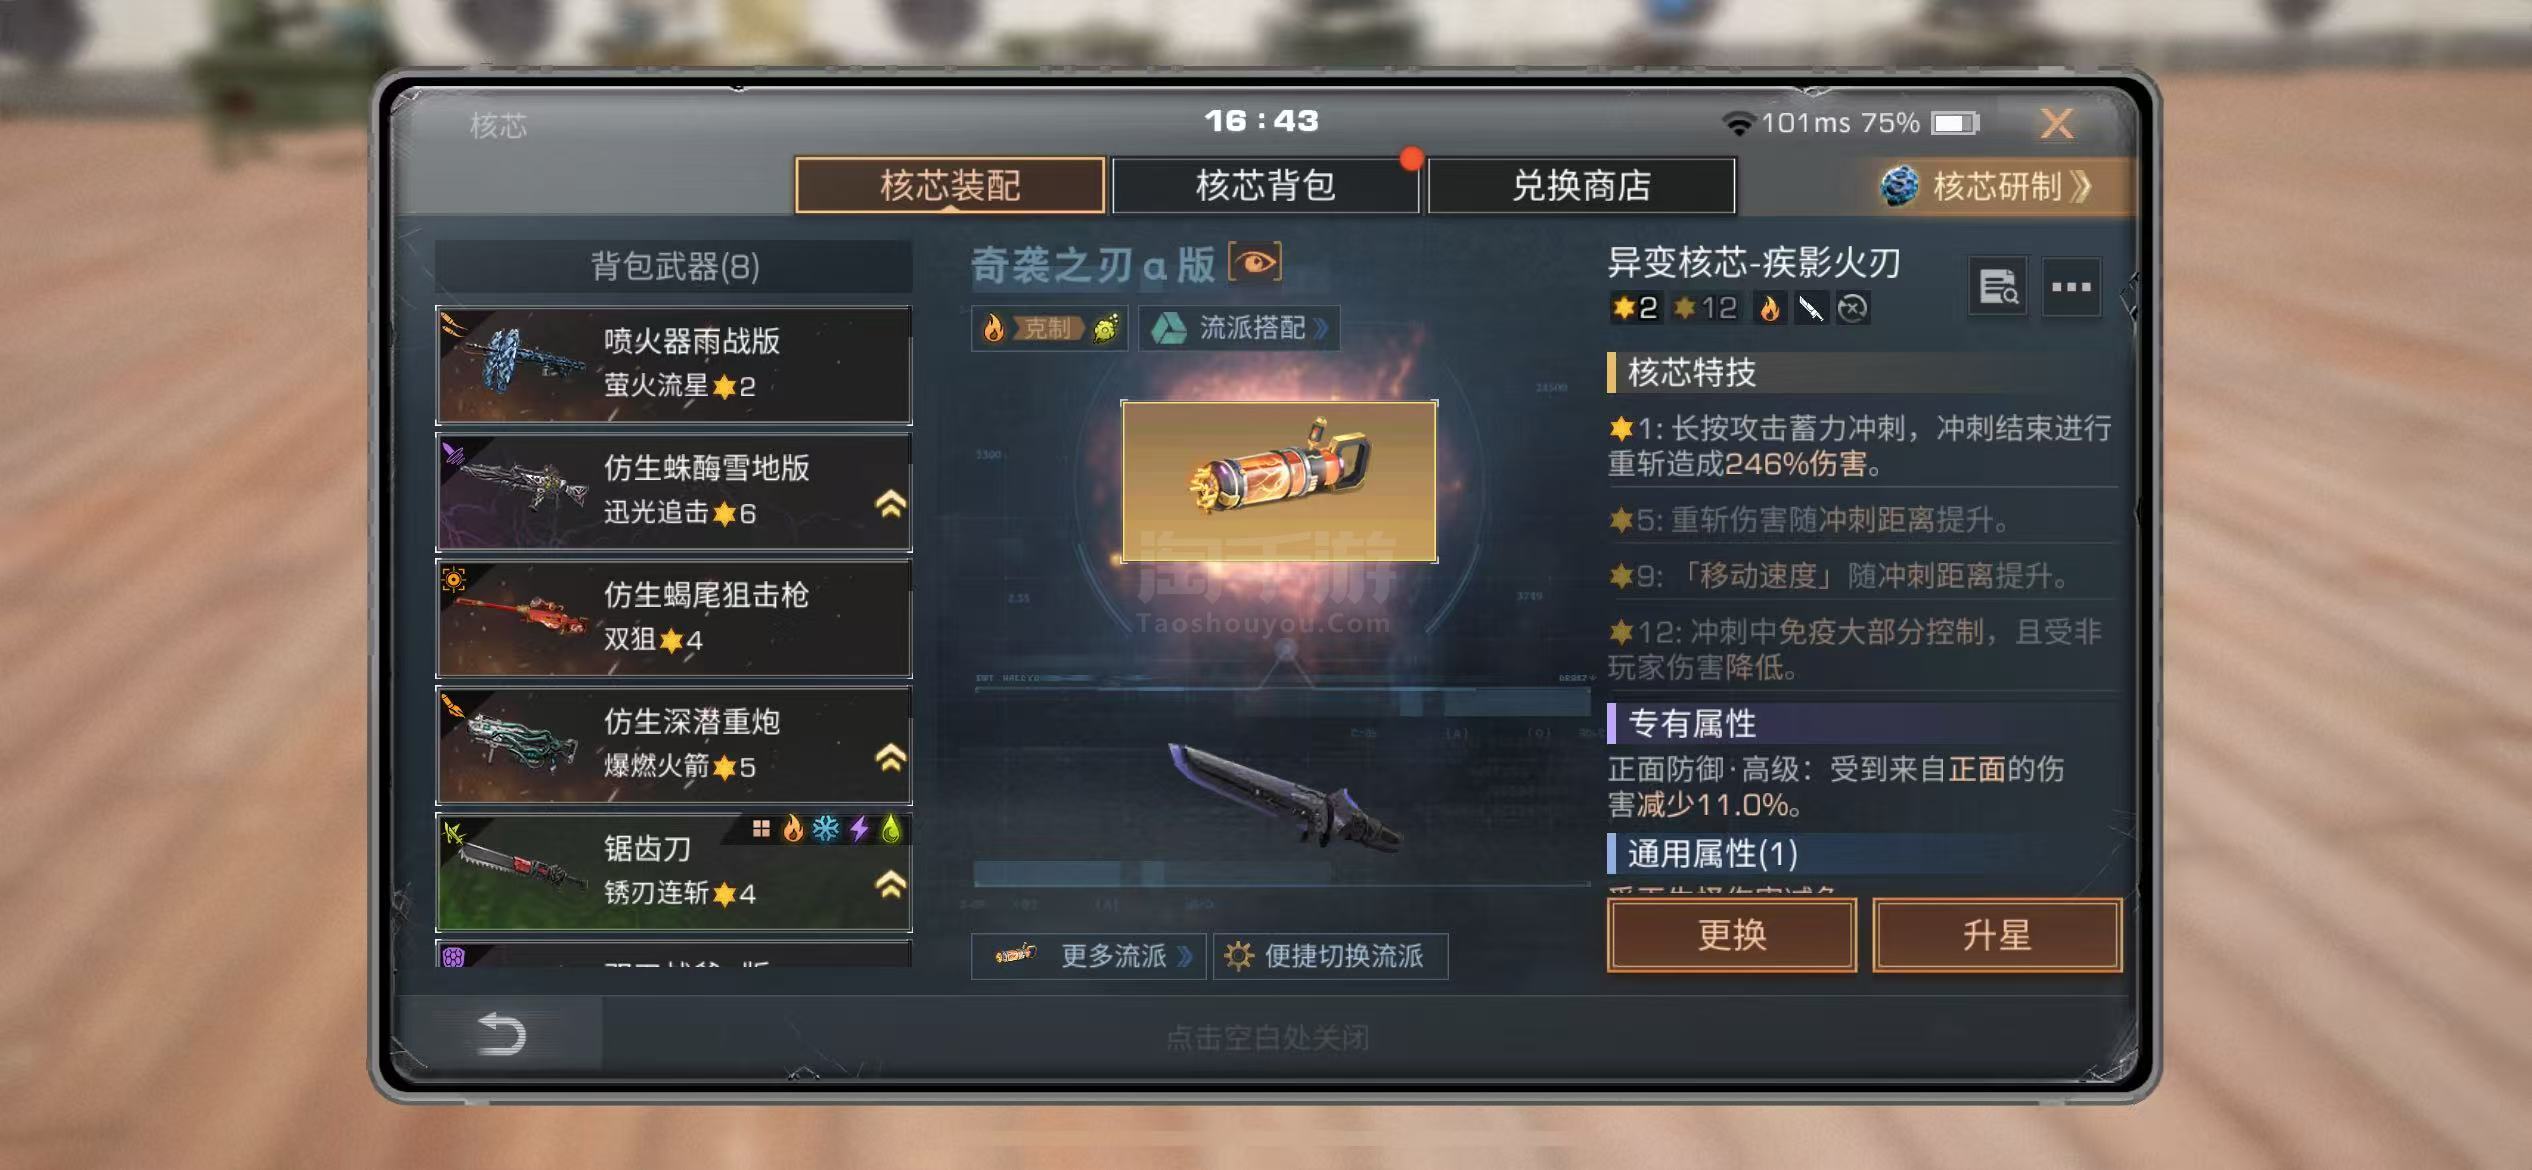This screenshot has width=2532, height=1170.
Task: Click the core details document icon
Action: [1998, 287]
